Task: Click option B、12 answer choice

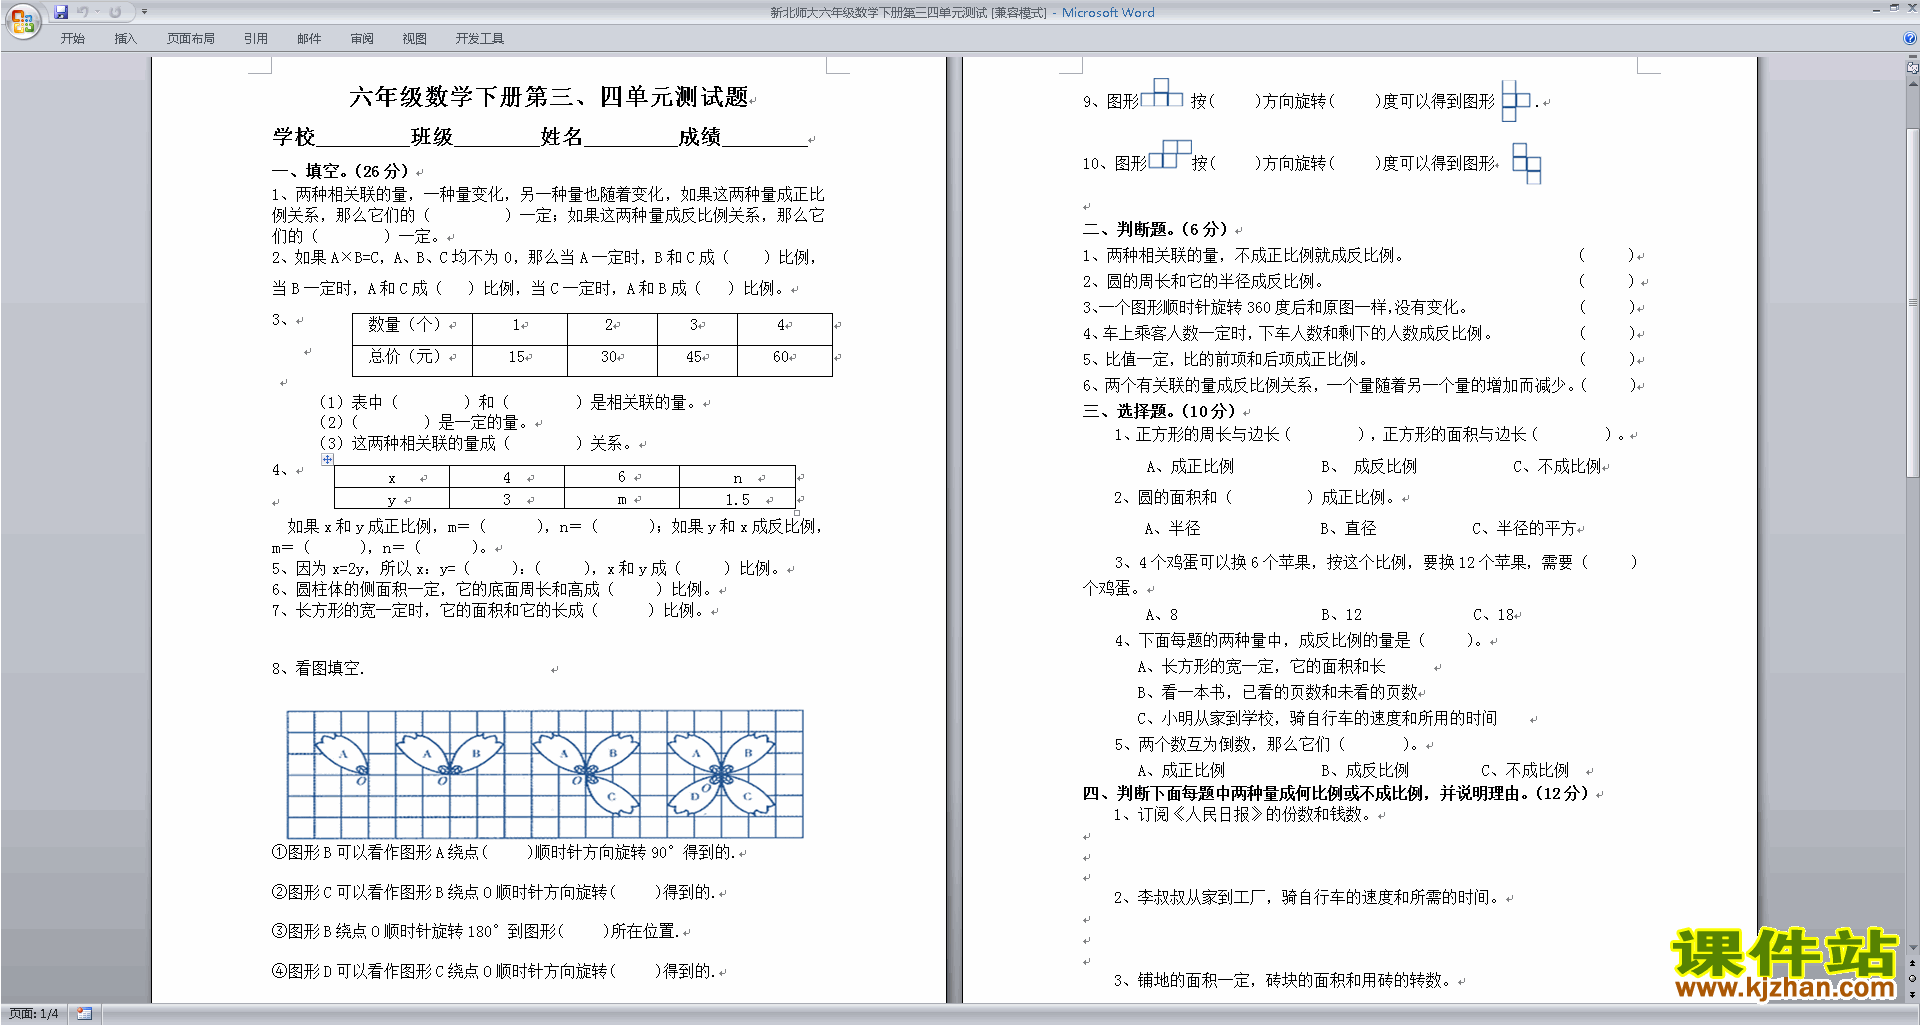Action: 1341,614
